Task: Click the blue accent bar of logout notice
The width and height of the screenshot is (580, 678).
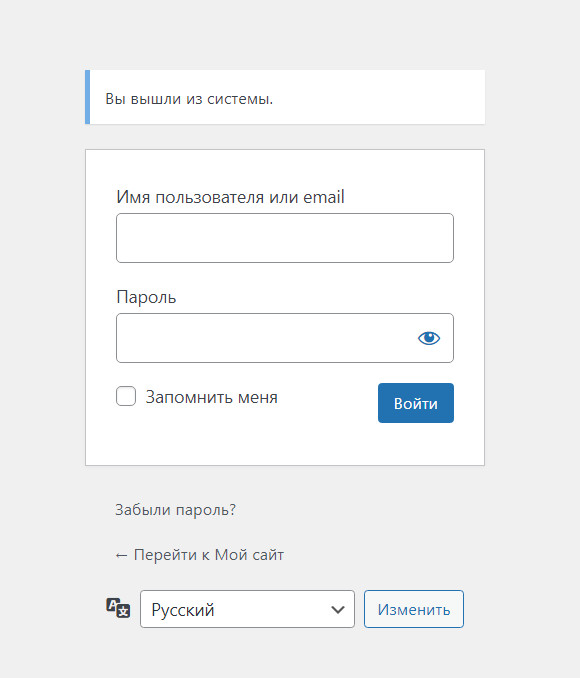Action: [87, 97]
